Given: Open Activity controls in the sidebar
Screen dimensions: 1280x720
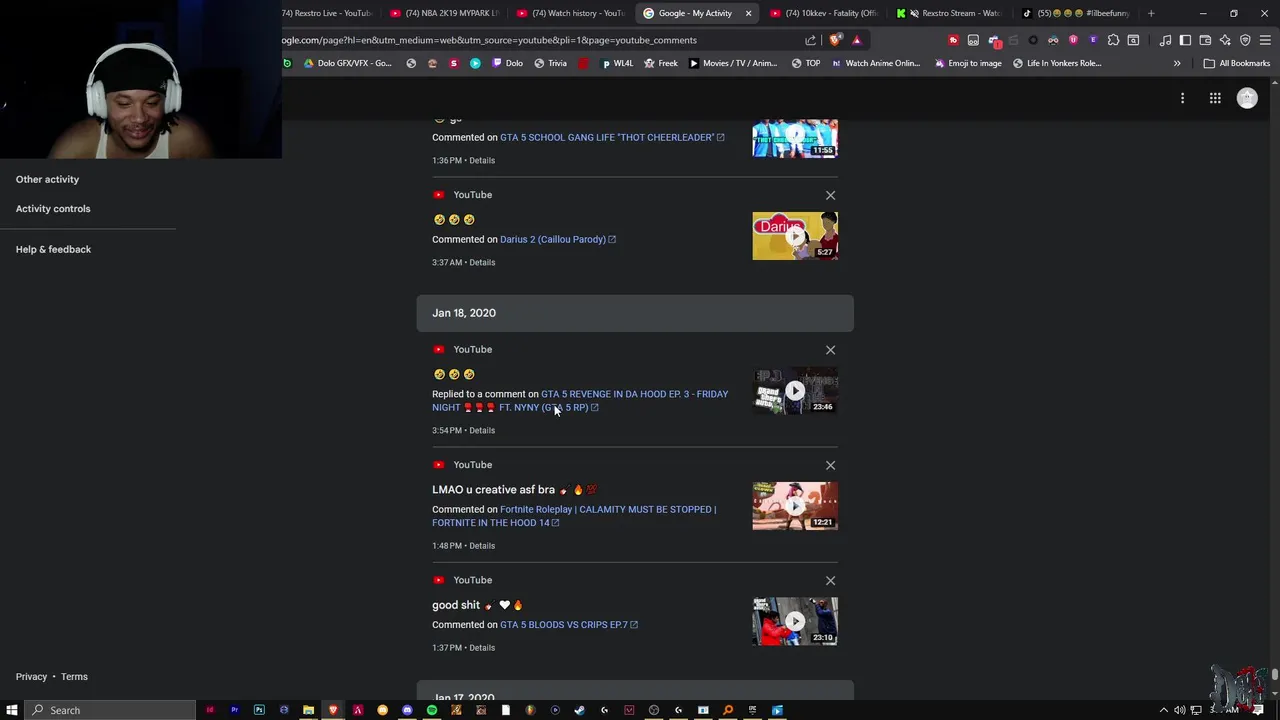Looking at the screenshot, I should [53, 209].
